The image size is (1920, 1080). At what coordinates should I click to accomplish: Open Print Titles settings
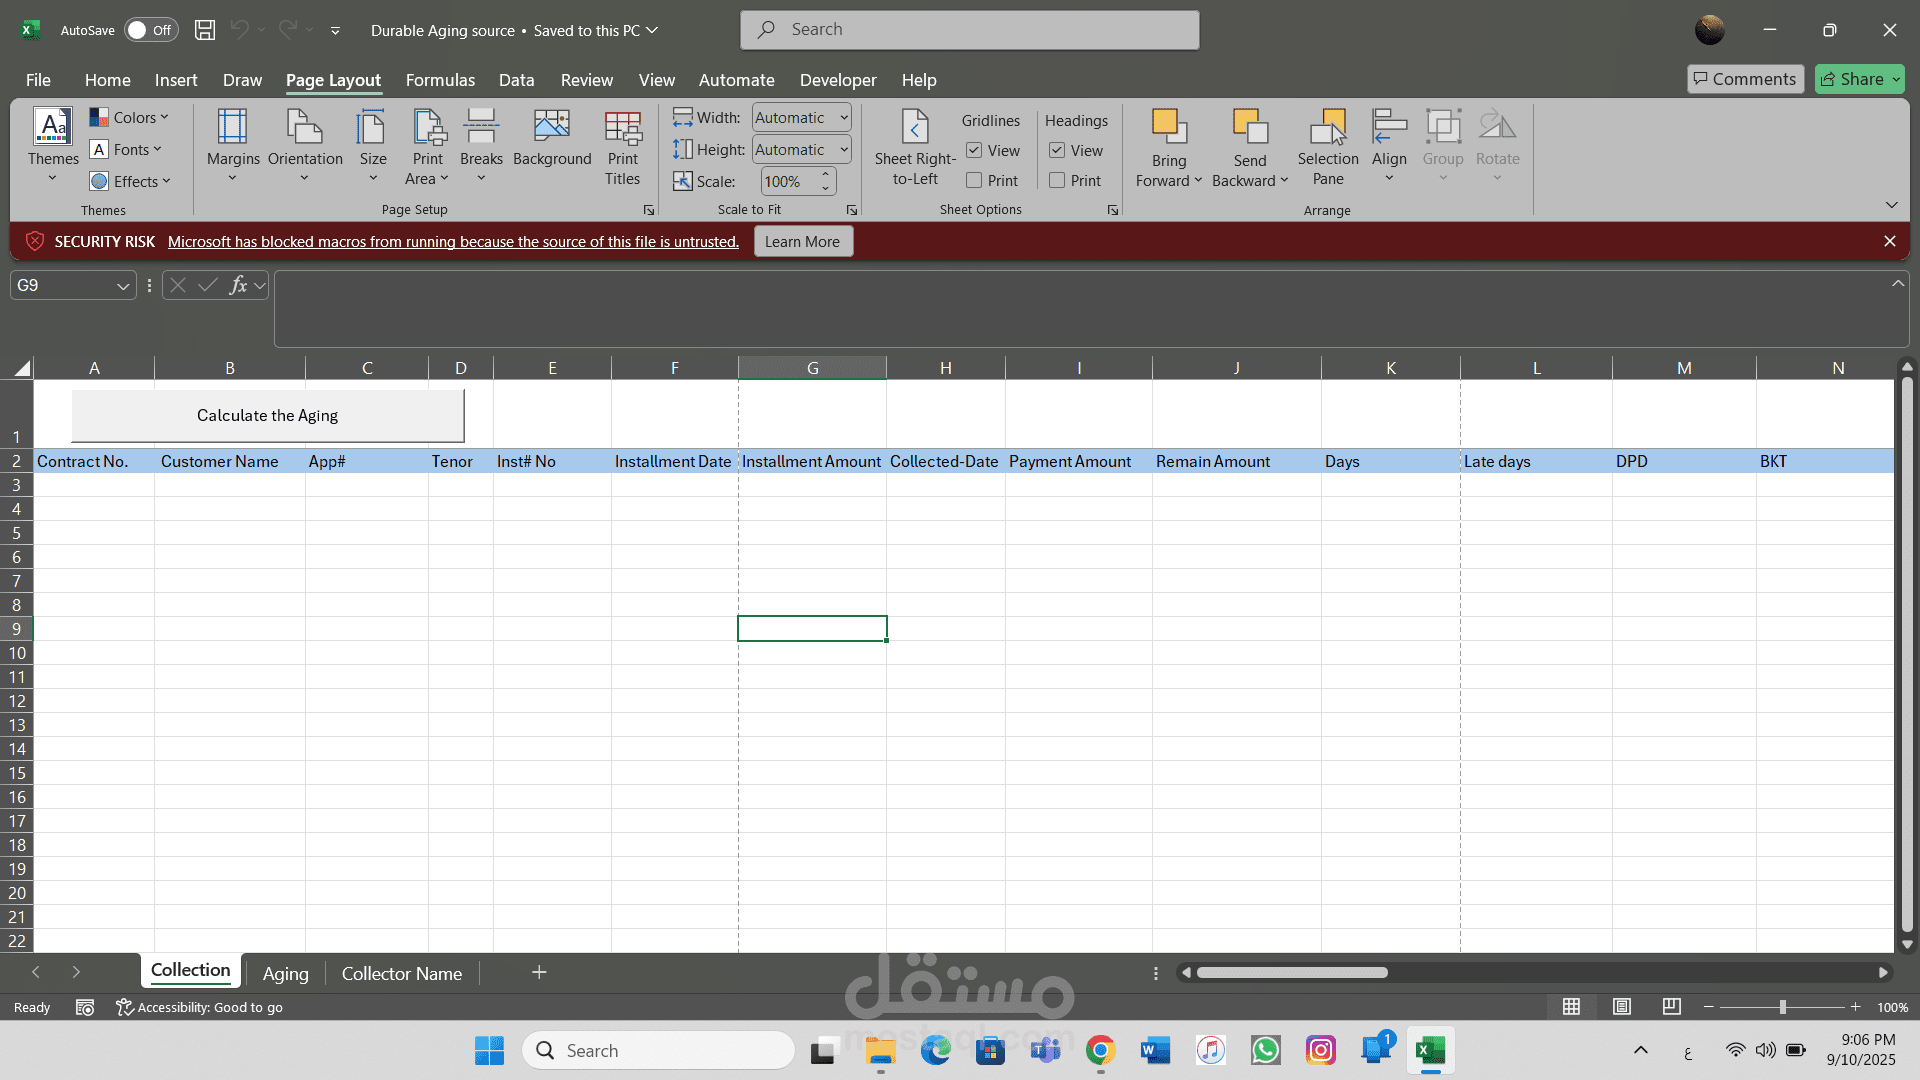[622, 146]
